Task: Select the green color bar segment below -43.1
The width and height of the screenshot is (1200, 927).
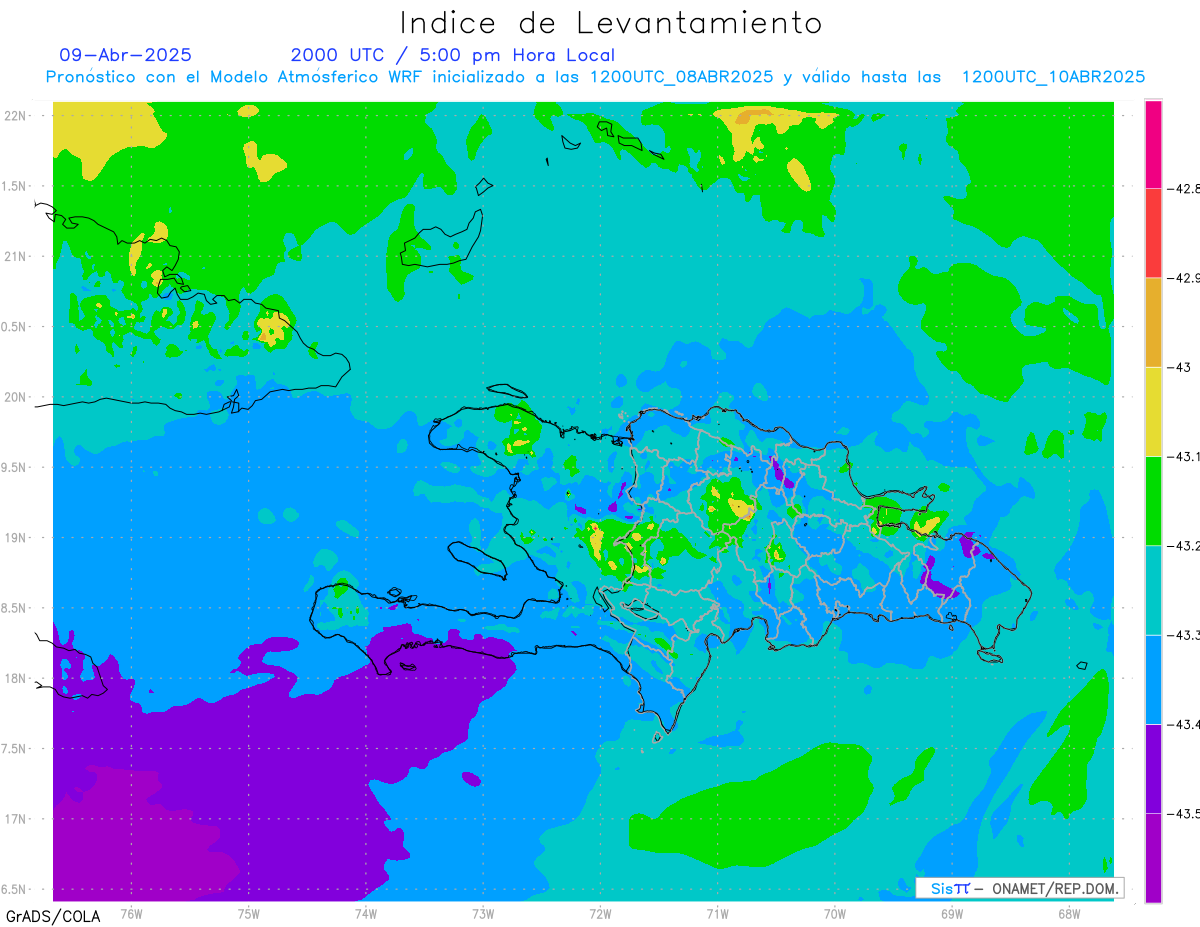Action: click(x=1153, y=500)
